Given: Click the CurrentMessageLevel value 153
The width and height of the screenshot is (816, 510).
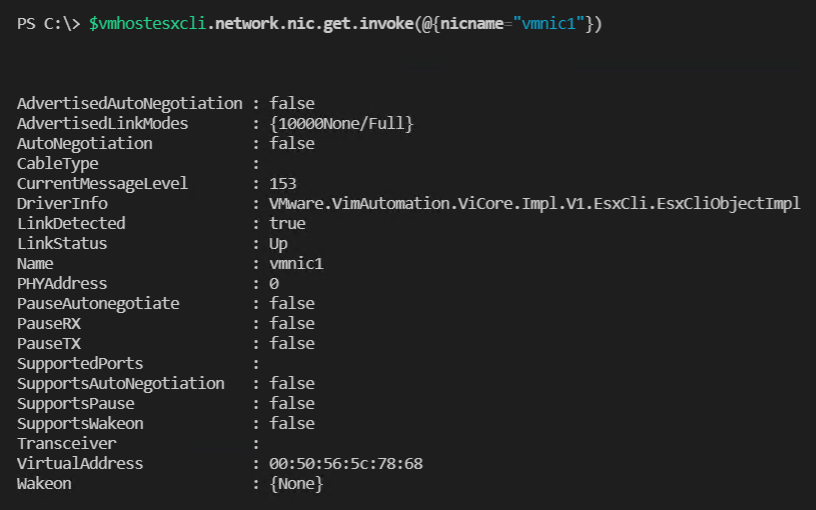Looking at the screenshot, I should (283, 183).
